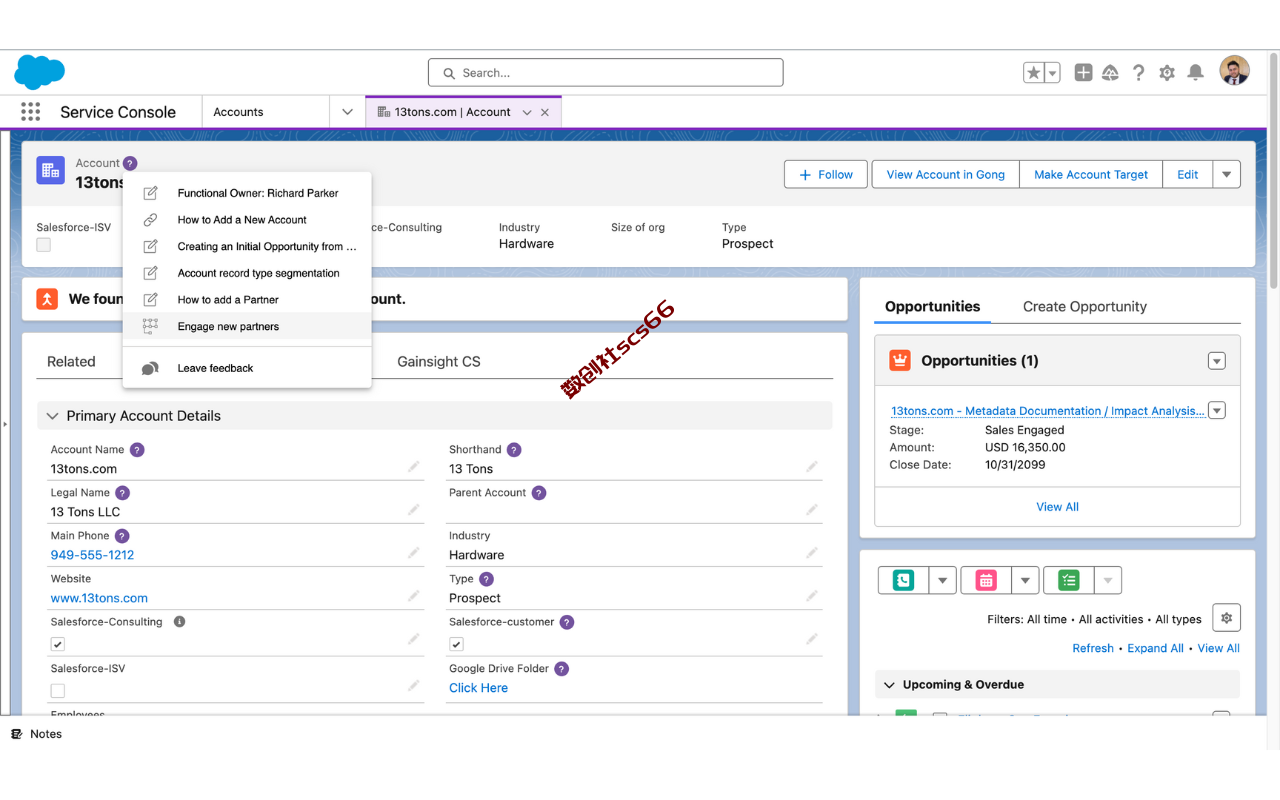Click the Opportunities crown icon
The image size is (1280, 800).
coord(900,361)
